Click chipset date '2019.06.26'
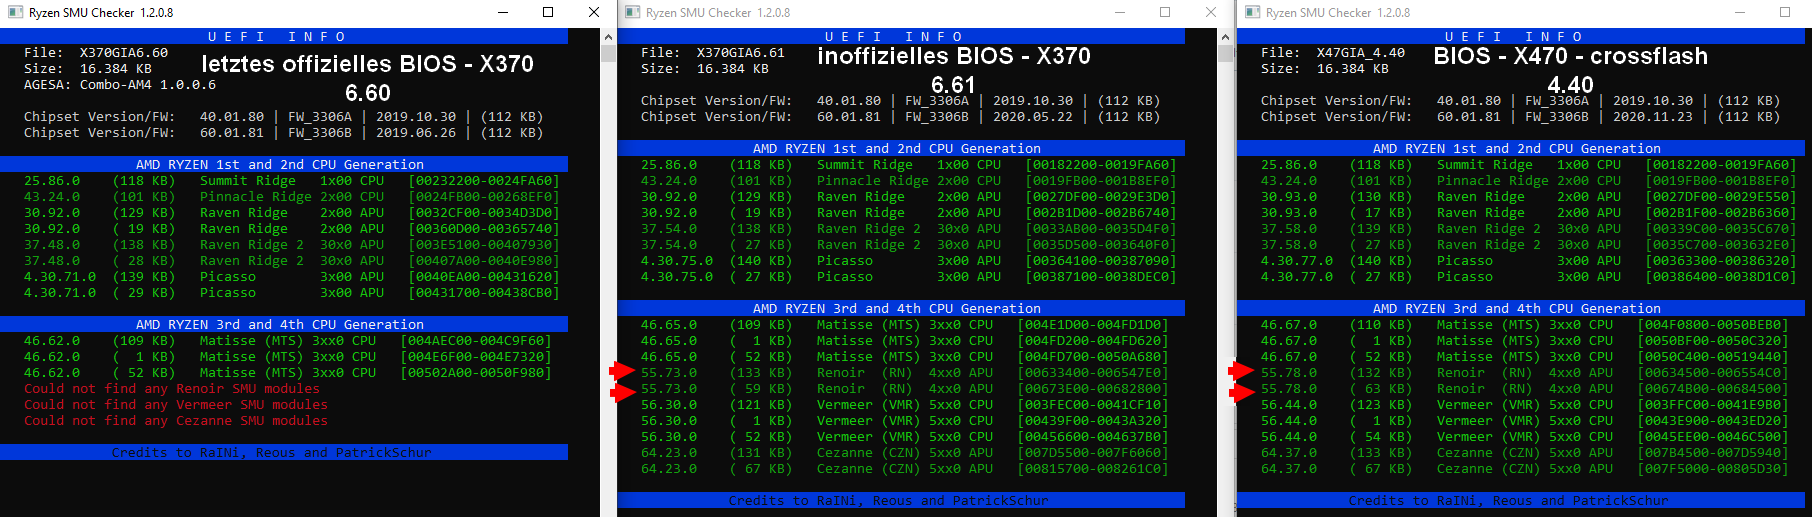Viewport: 1812px width, 517px height. coord(416,133)
